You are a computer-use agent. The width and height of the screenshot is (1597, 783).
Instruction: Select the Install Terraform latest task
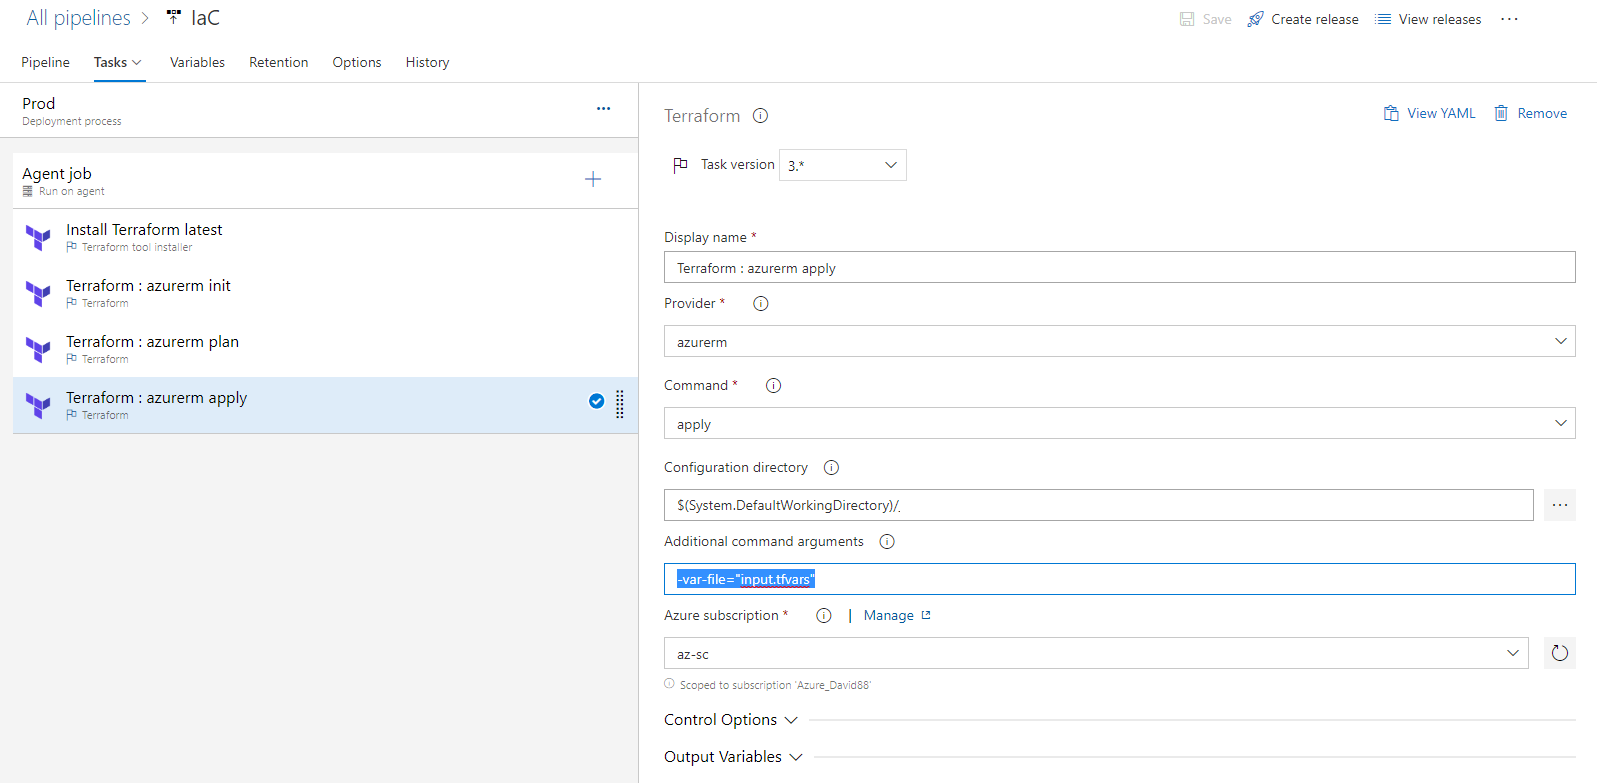coord(325,237)
